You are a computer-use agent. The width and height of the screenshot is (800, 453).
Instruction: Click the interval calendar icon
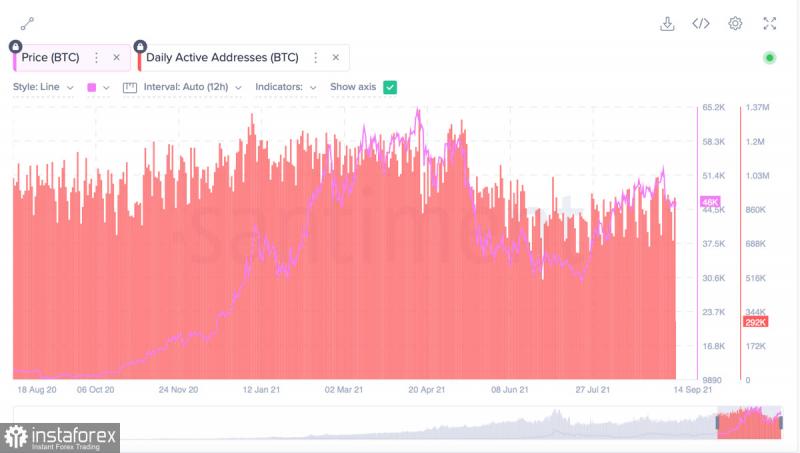130,87
